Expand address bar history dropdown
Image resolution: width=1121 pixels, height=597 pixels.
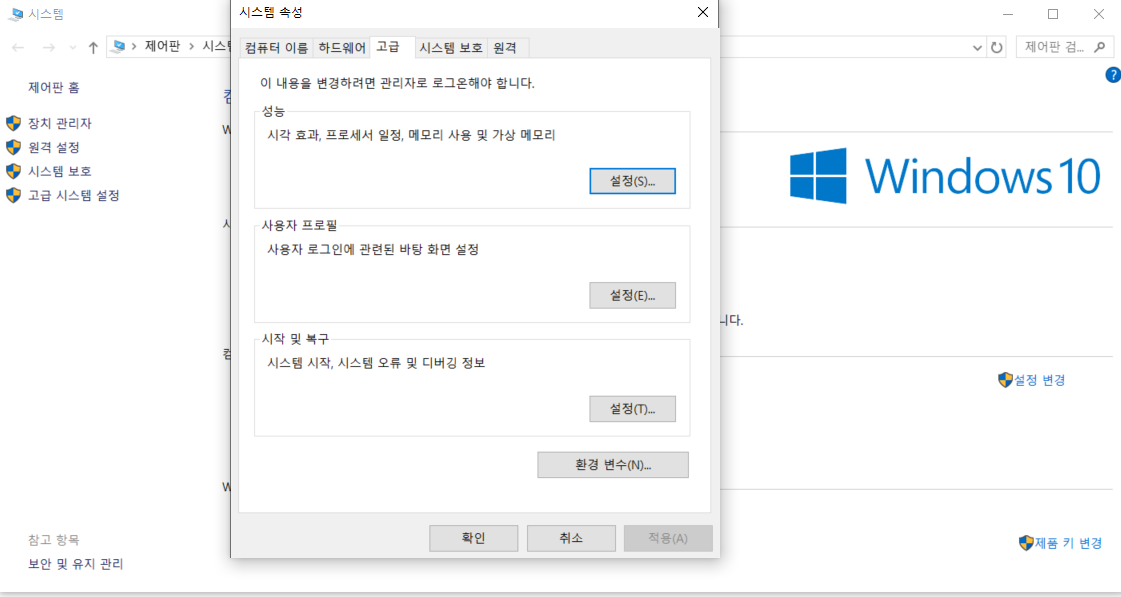click(977, 48)
